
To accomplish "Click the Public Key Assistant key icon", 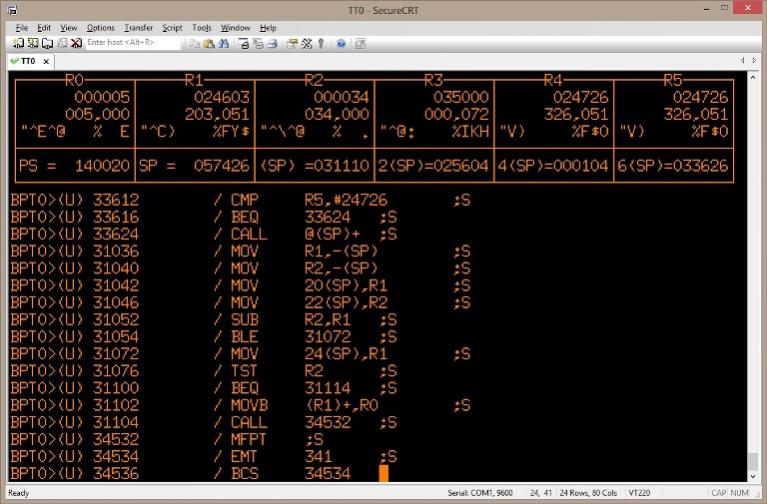I will click(320, 43).
